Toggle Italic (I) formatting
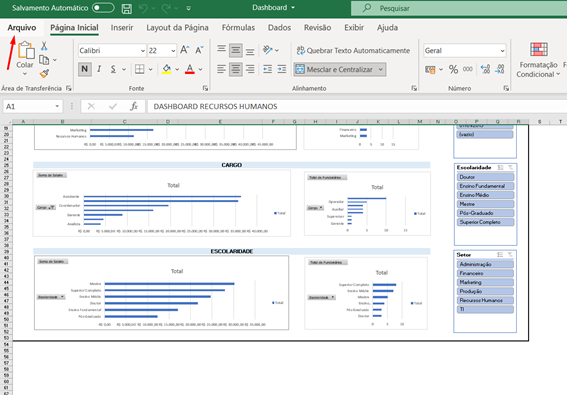The image size is (567, 395). pyautogui.click(x=99, y=69)
